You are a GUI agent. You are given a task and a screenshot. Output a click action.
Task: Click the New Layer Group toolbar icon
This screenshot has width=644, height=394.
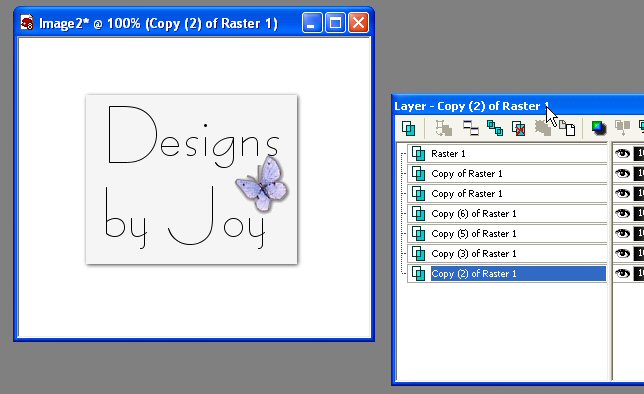point(471,128)
